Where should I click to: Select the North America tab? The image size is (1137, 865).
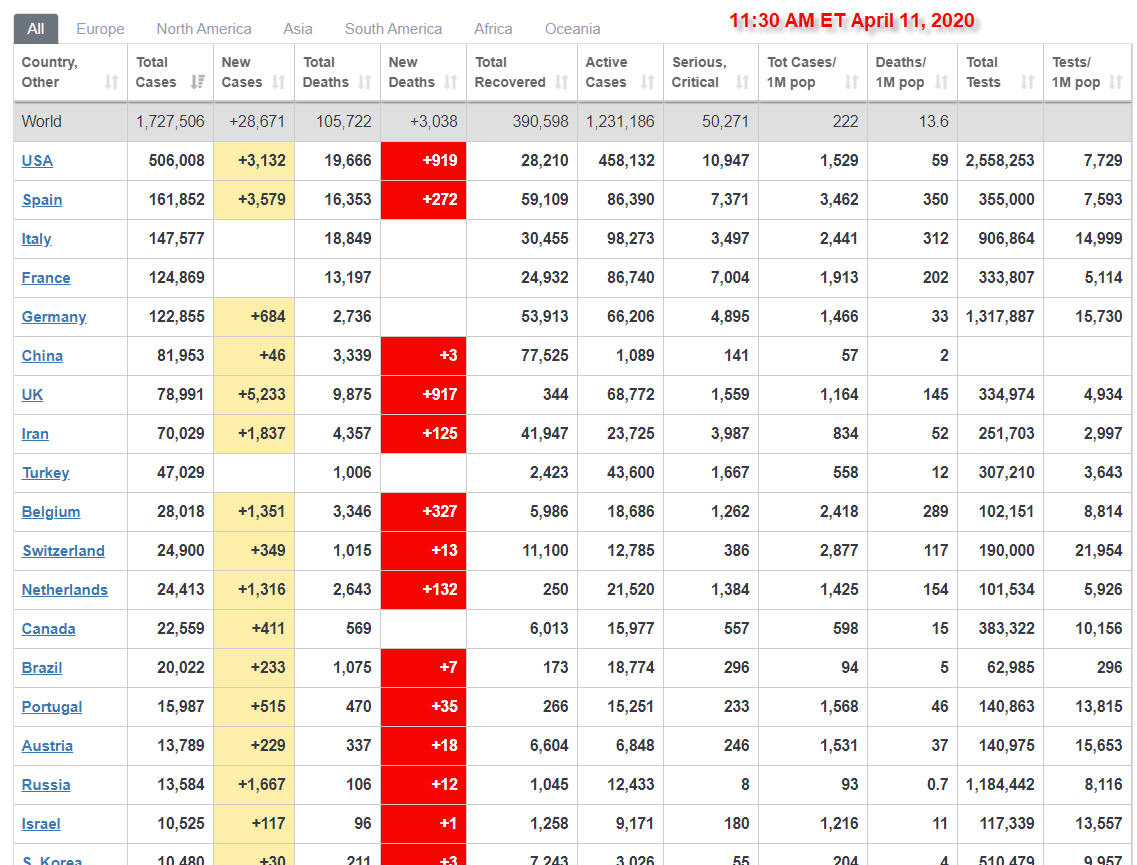coord(204,29)
